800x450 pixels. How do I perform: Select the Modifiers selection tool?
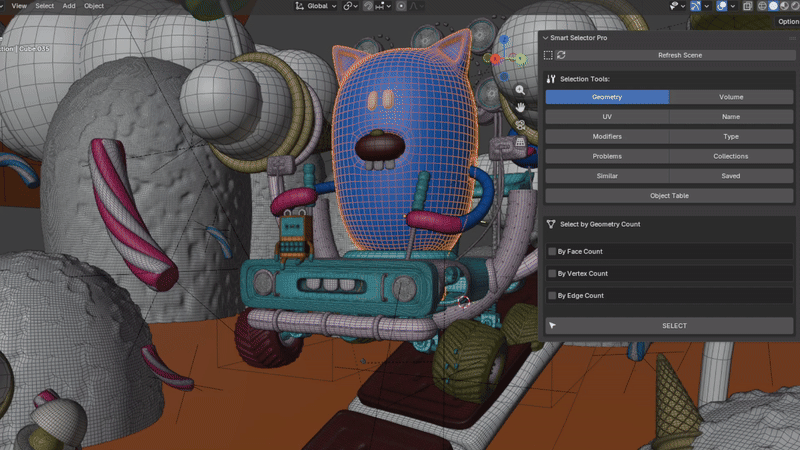tap(607, 137)
